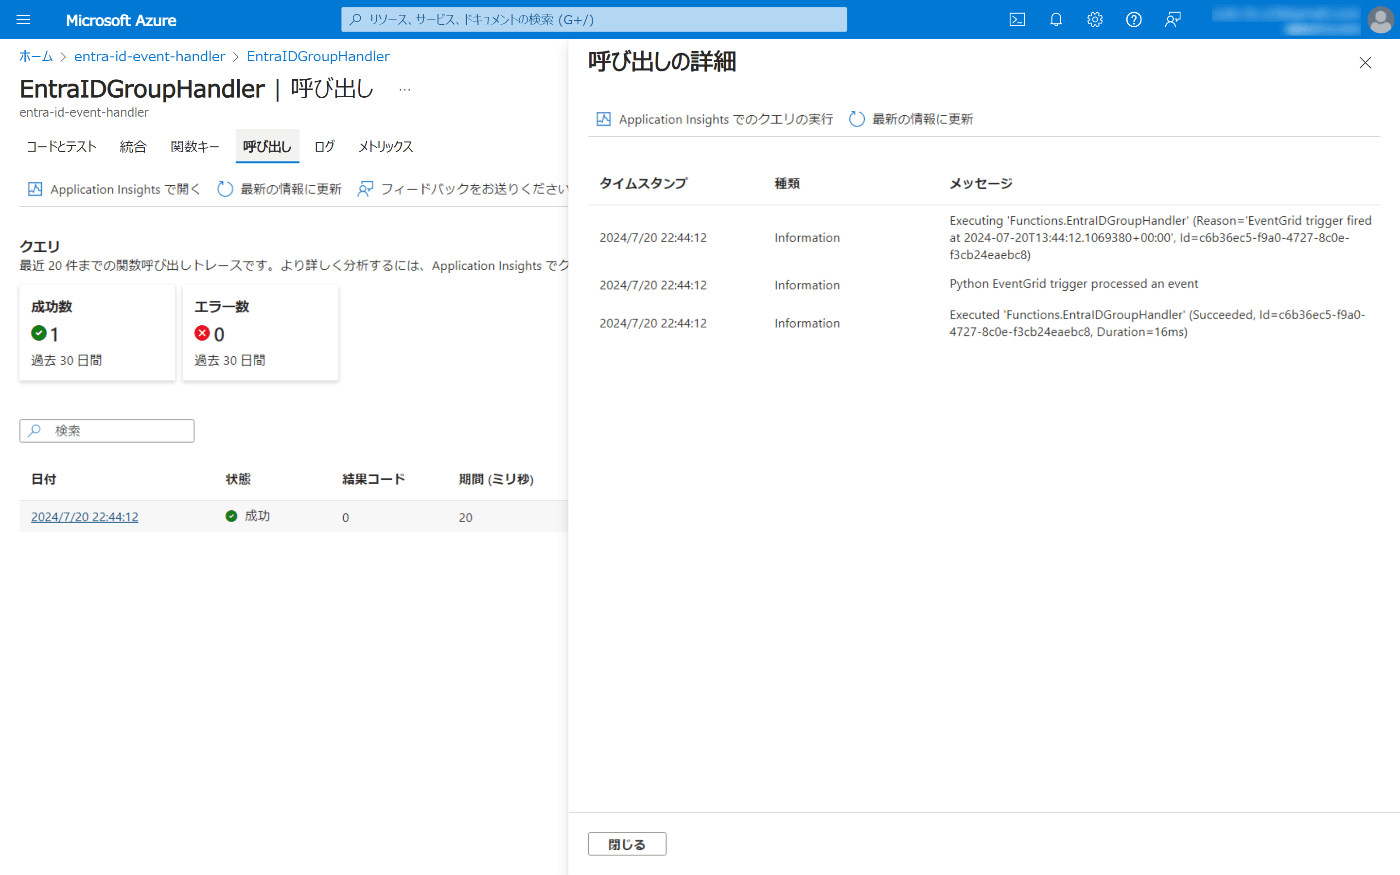Click Application Insights で開く
The image size is (1400, 875).
[114, 189]
